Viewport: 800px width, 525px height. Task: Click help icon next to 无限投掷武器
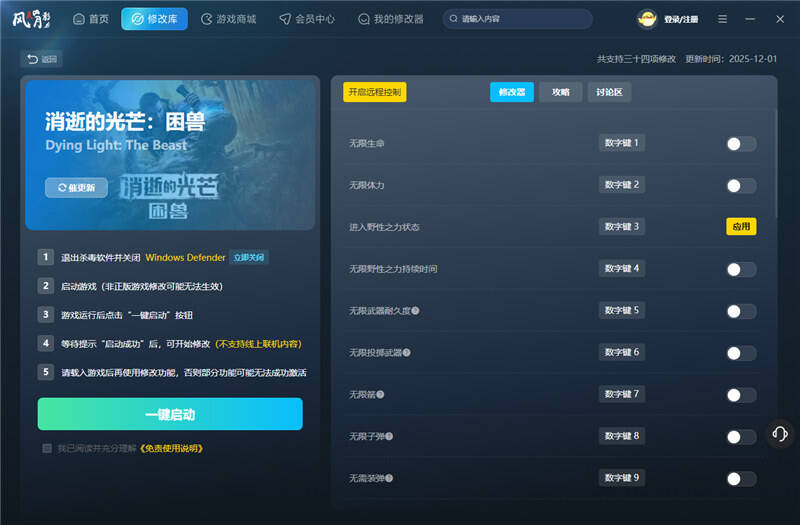click(407, 353)
